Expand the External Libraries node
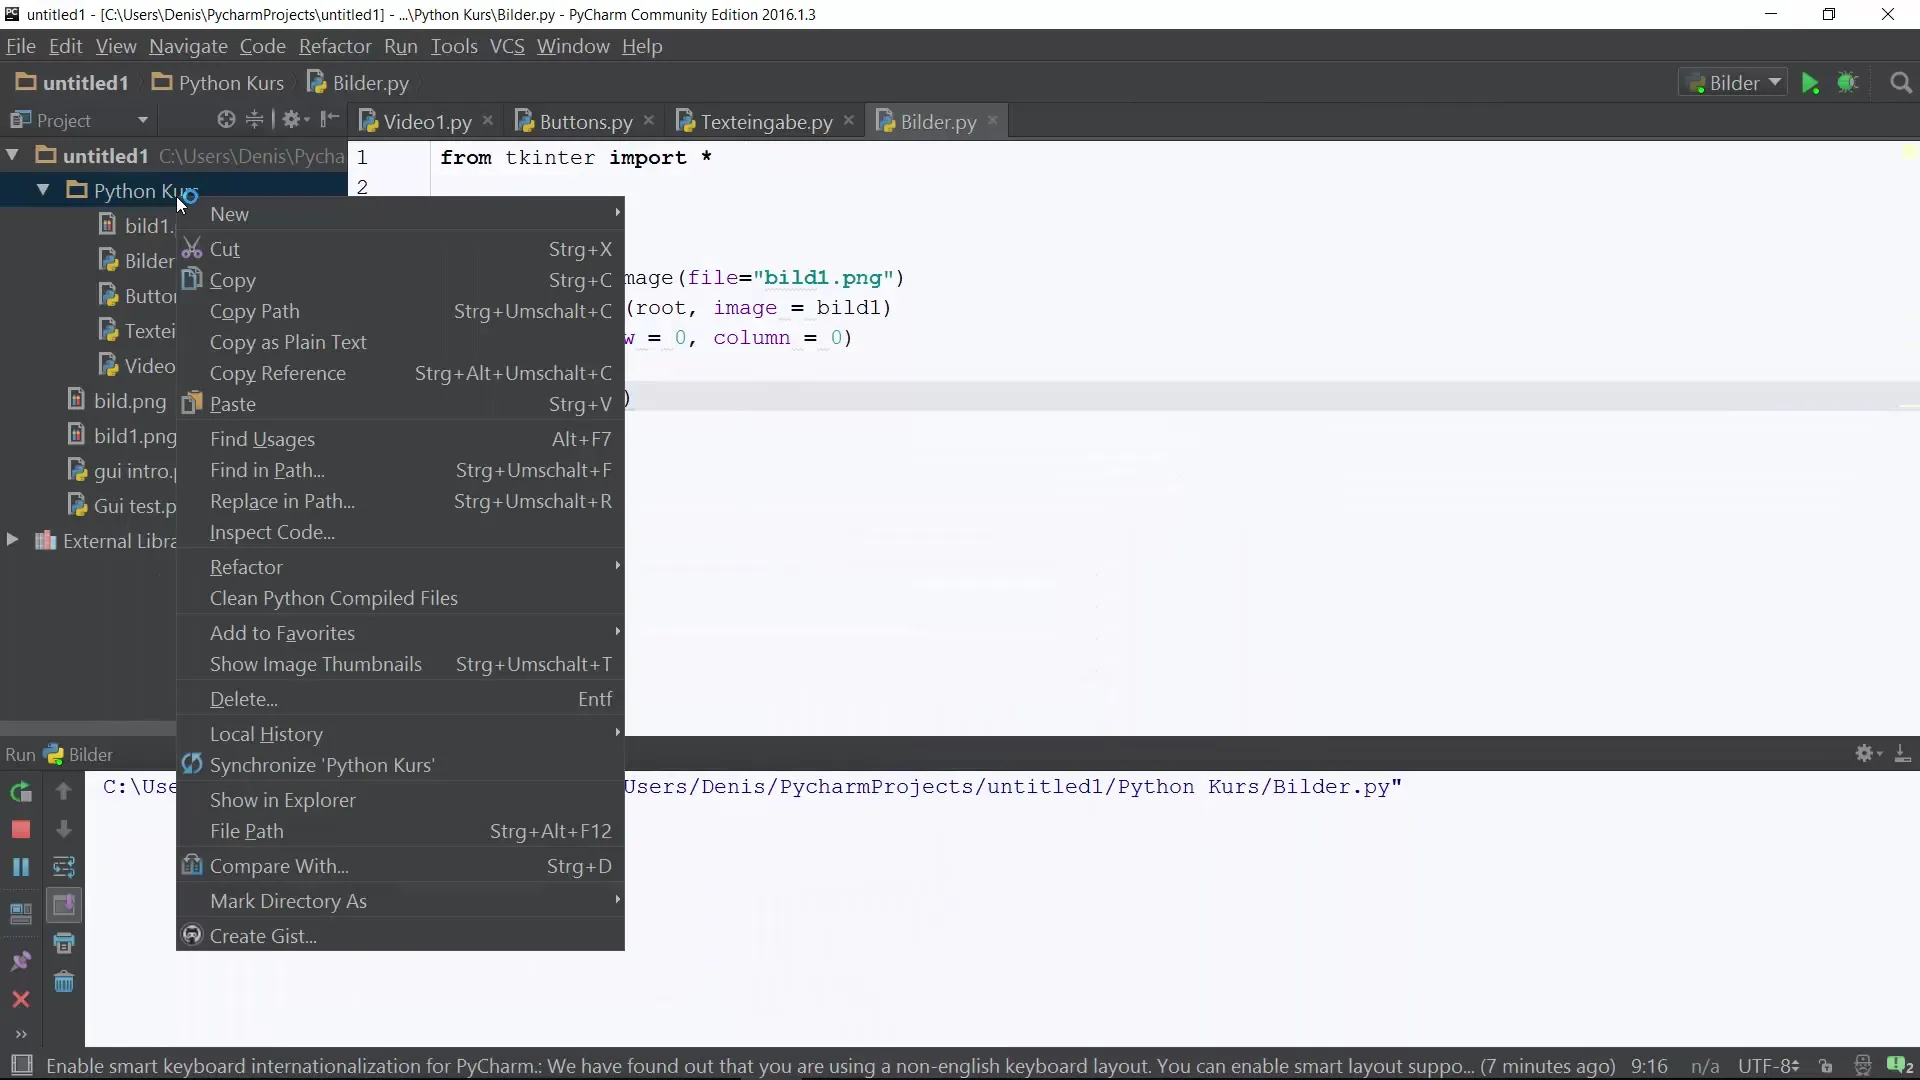Viewport: 1920px width, 1080px height. 13,540
